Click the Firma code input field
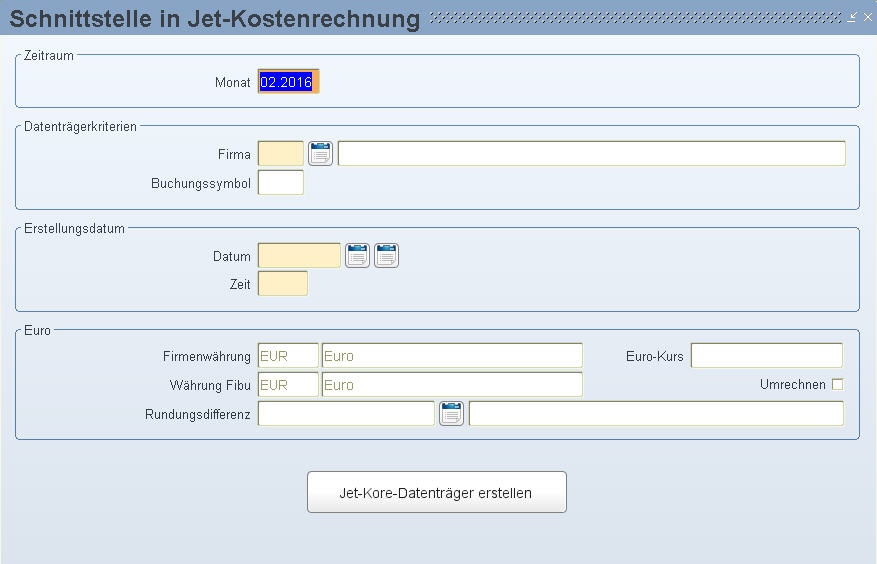877x564 pixels. point(281,153)
